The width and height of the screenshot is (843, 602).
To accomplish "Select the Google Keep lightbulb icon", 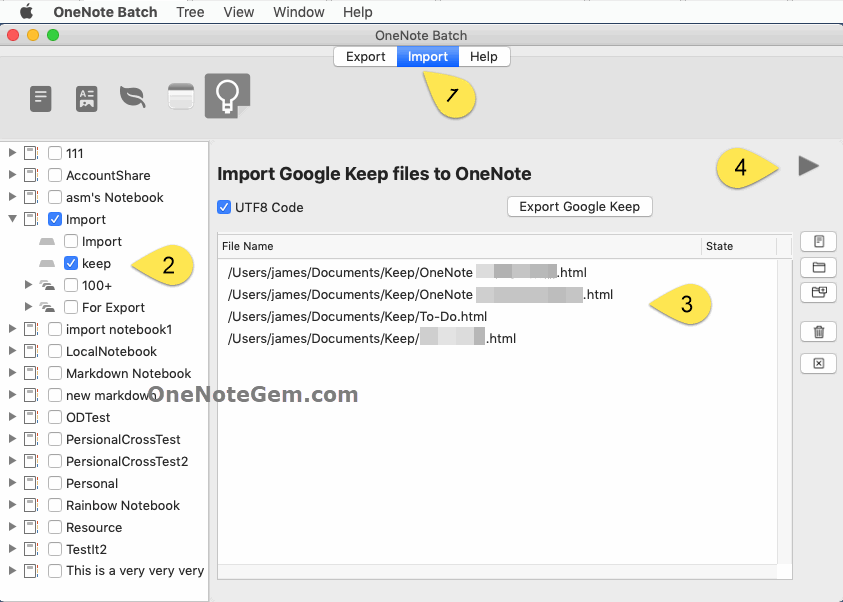I will click(227, 96).
